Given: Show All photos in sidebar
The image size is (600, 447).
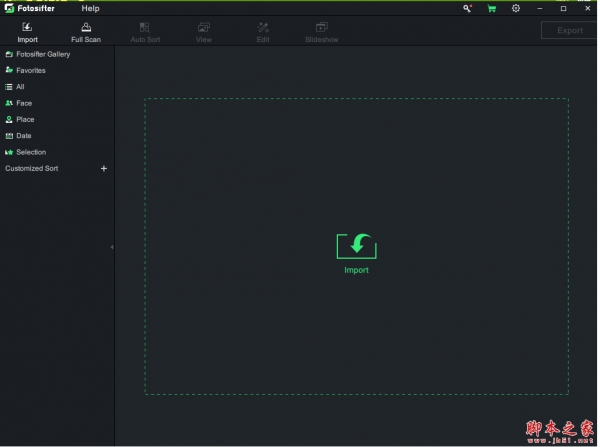Looking at the screenshot, I should [20, 87].
